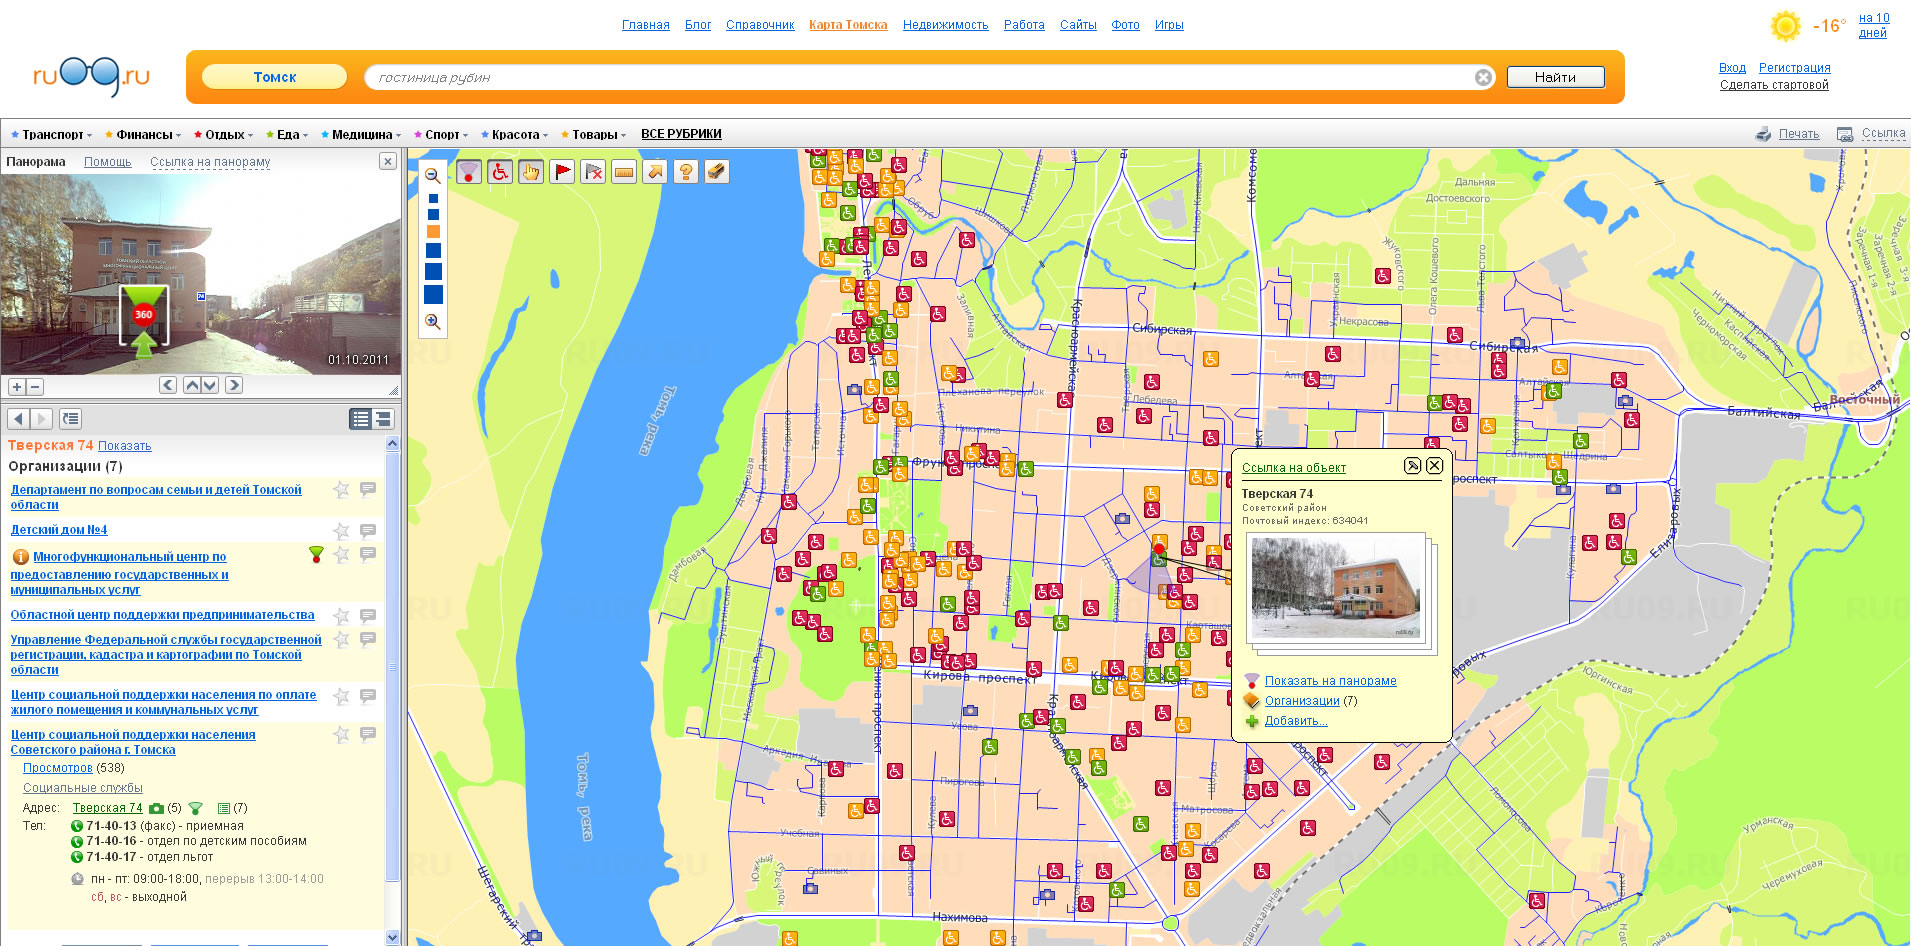
Task: Click the orange arrow route tool
Action: coord(655,172)
